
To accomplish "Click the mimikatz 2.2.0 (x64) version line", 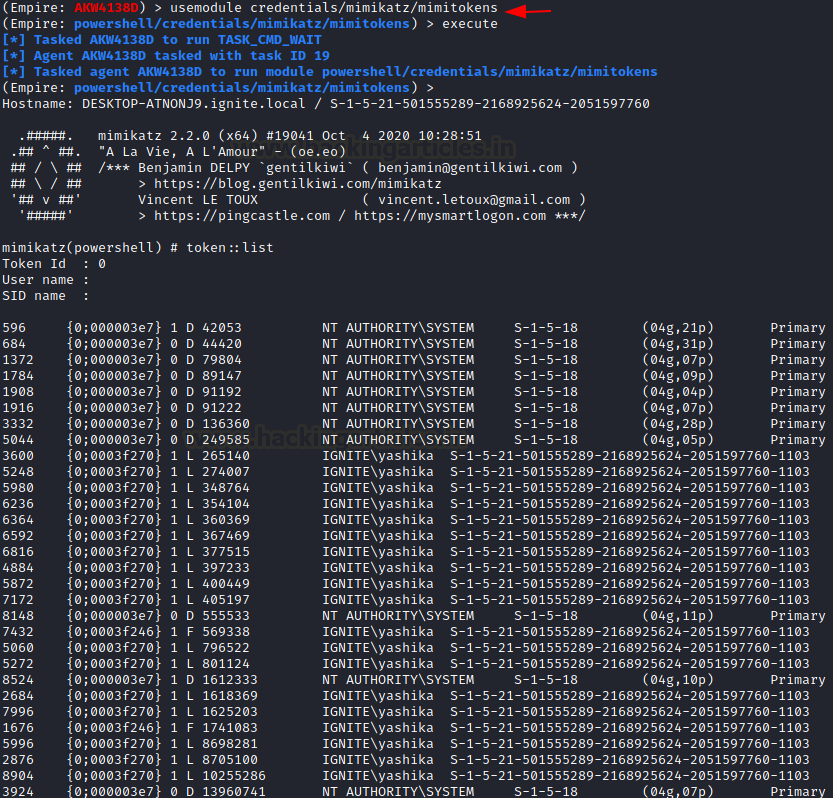I will [x=290, y=136].
